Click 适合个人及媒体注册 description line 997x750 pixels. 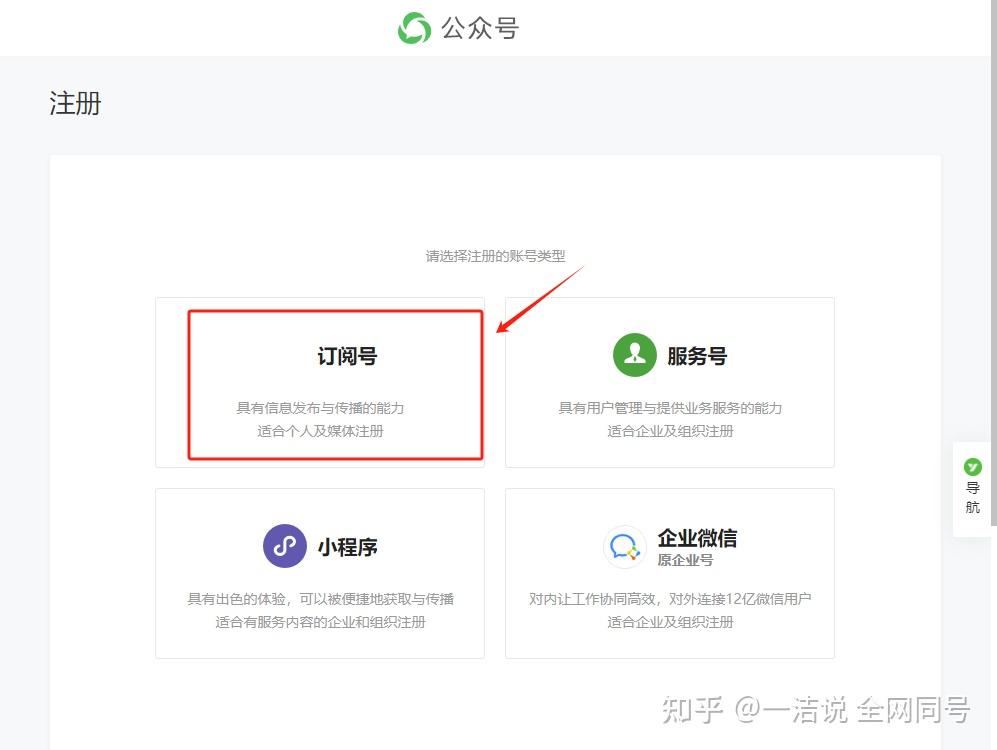(320, 431)
